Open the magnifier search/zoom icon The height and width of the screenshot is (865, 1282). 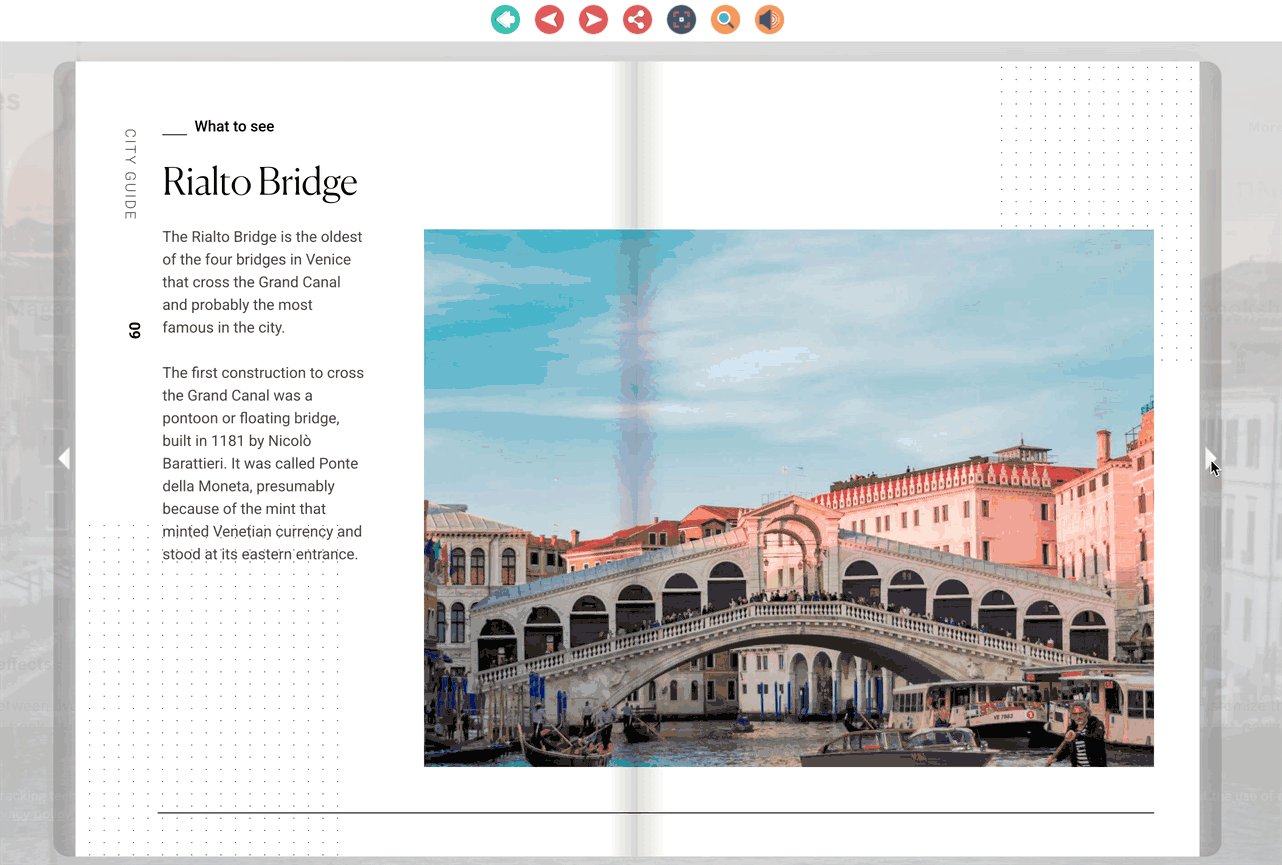coord(725,19)
